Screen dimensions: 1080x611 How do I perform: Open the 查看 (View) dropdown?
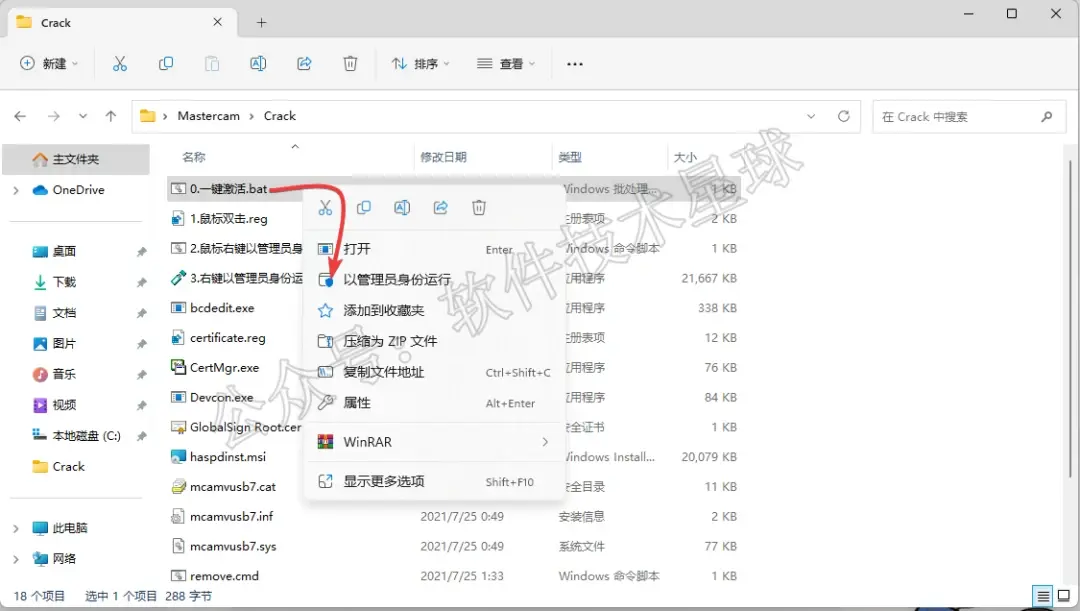pyautogui.click(x=506, y=64)
